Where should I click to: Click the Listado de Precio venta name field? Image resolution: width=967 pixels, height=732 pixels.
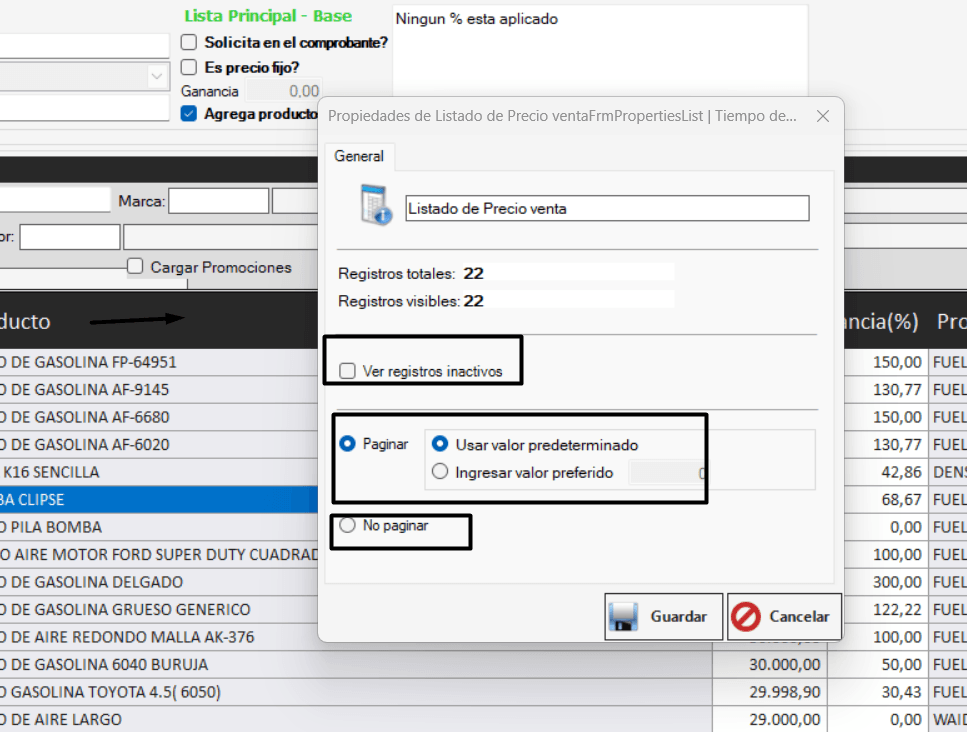point(606,208)
